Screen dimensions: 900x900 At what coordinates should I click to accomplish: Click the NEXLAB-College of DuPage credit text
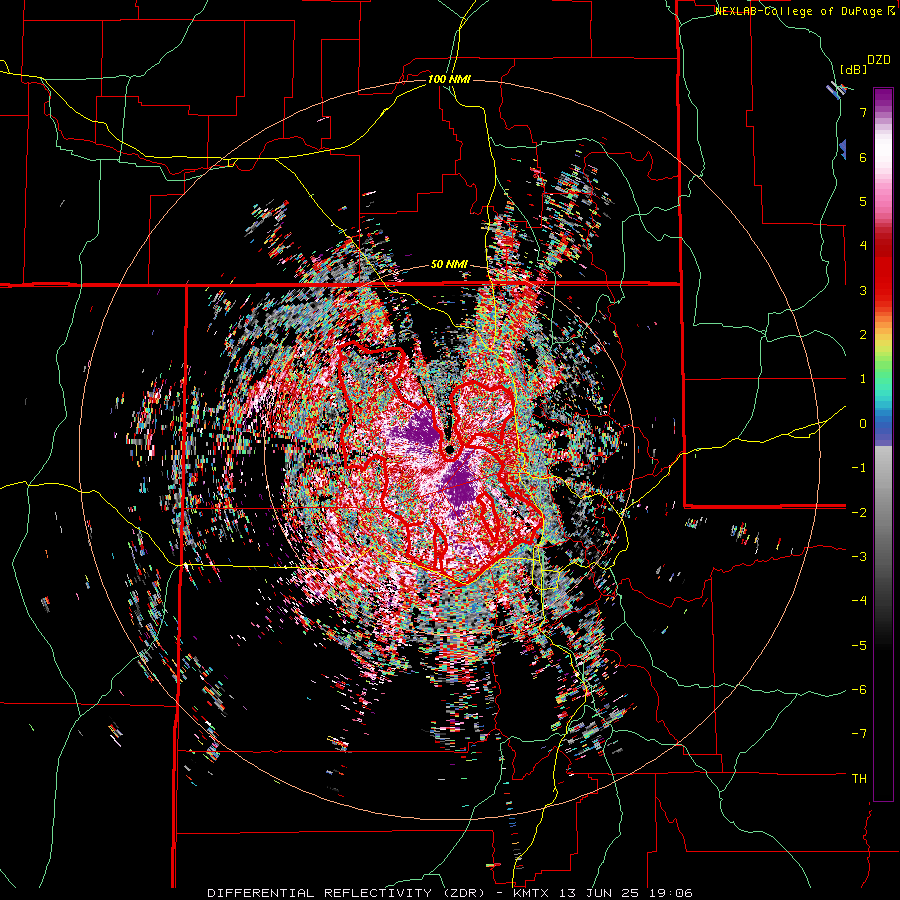[x=806, y=11]
